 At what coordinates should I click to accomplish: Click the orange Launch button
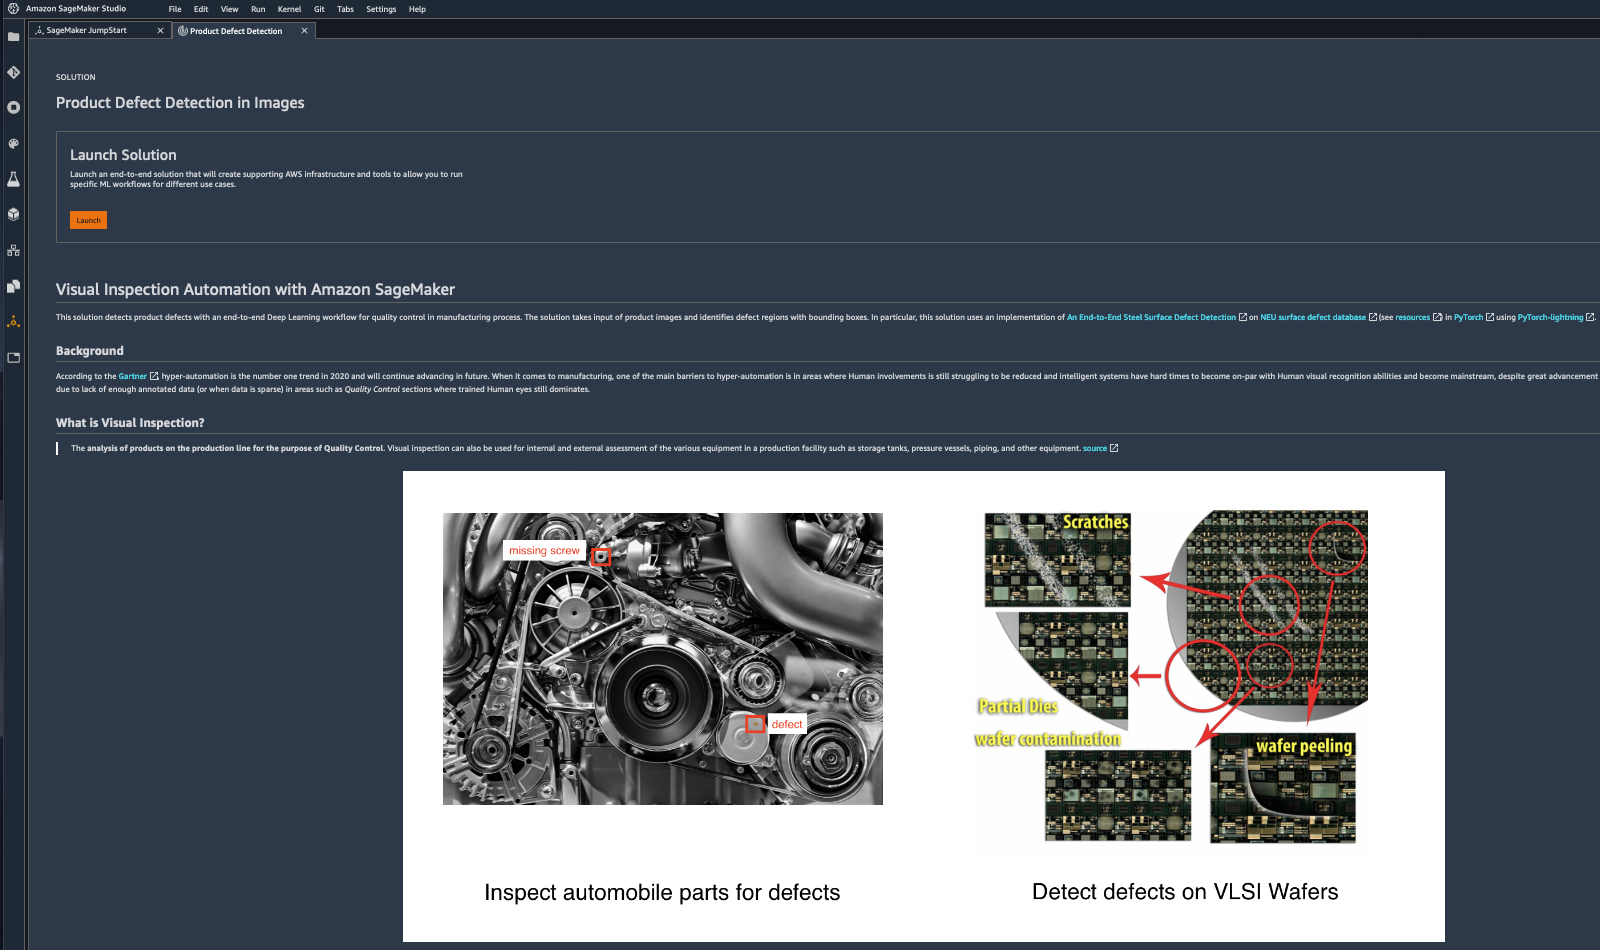click(x=88, y=220)
